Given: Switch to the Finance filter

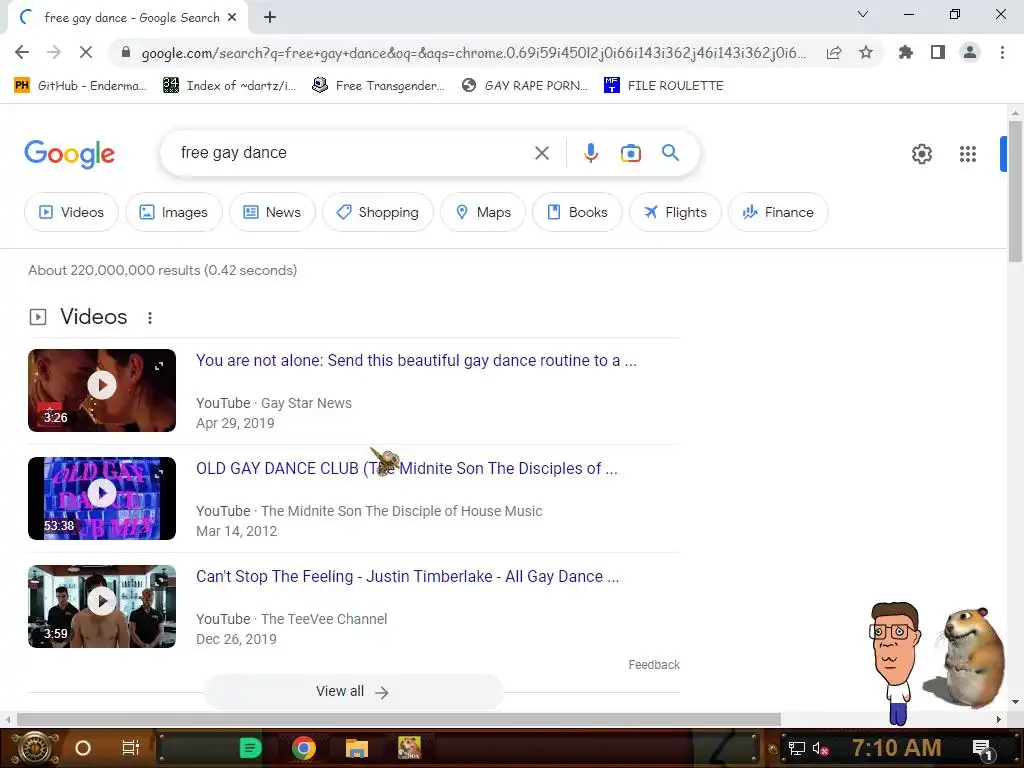Looking at the screenshot, I should tap(778, 212).
